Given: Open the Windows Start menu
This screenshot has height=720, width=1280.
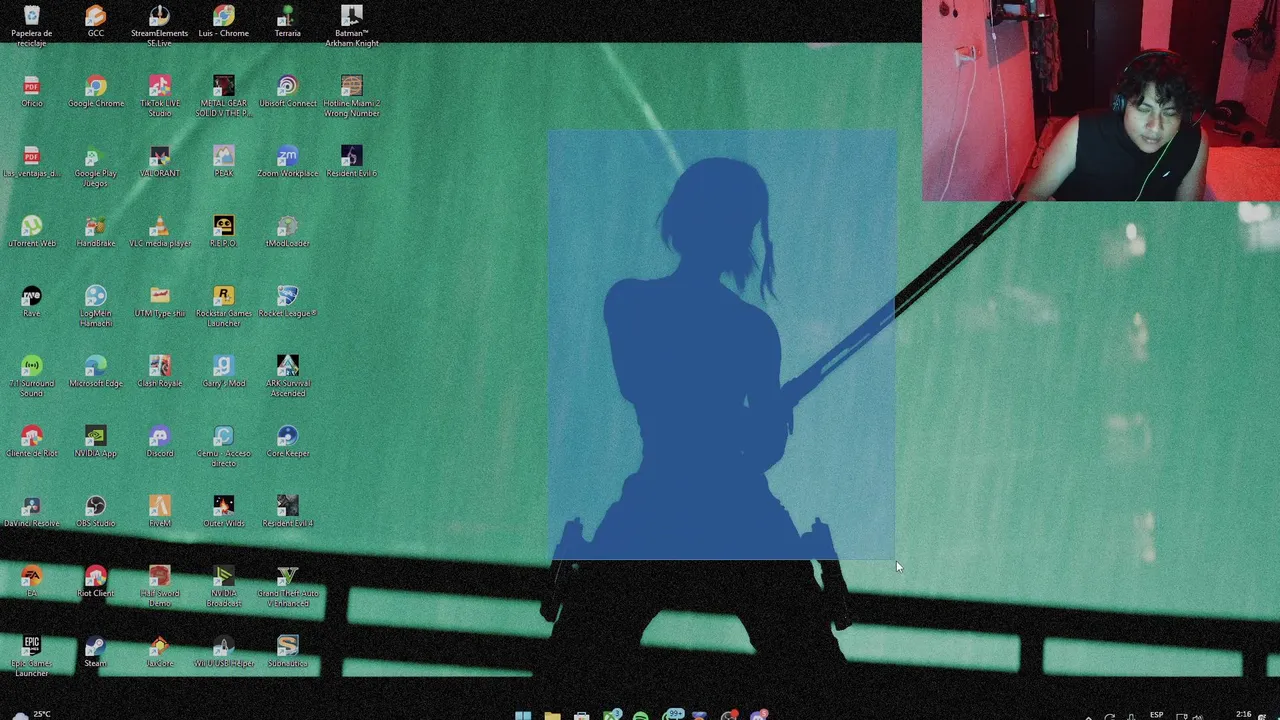Looking at the screenshot, I should [x=523, y=715].
